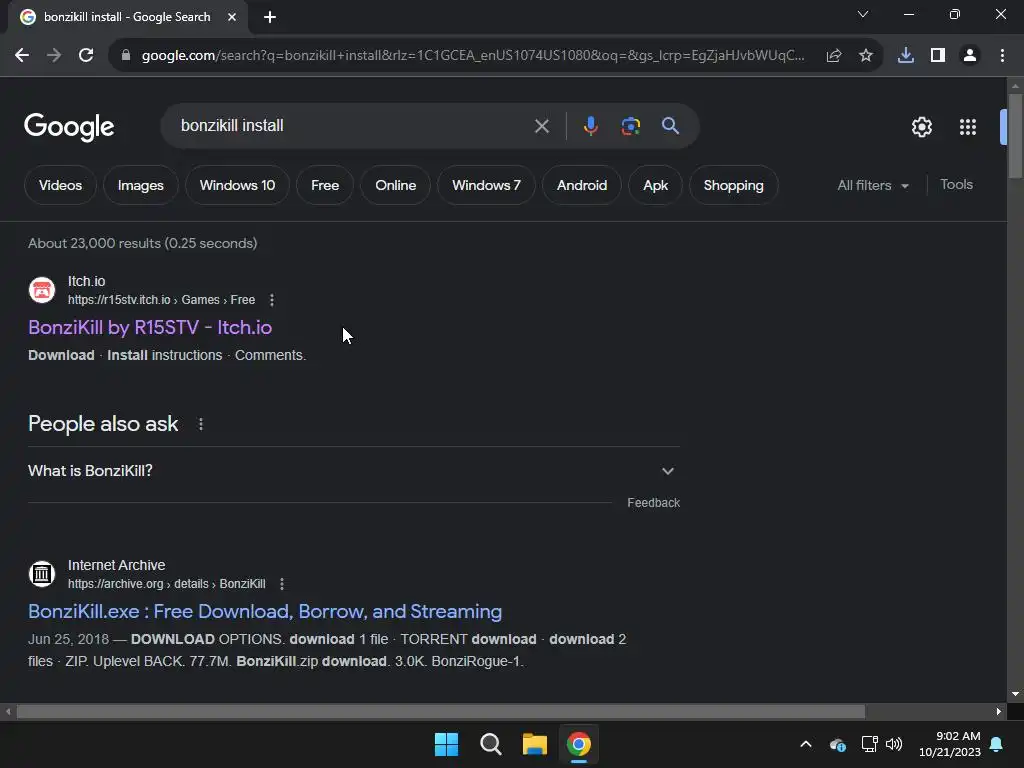Select the Online filter chip
Screen dimensions: 1024x768
[x=395, y=185]
